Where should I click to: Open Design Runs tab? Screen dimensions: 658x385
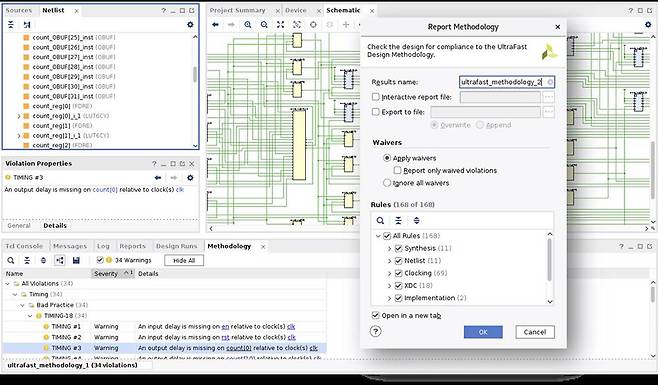[x=176, y=246]
